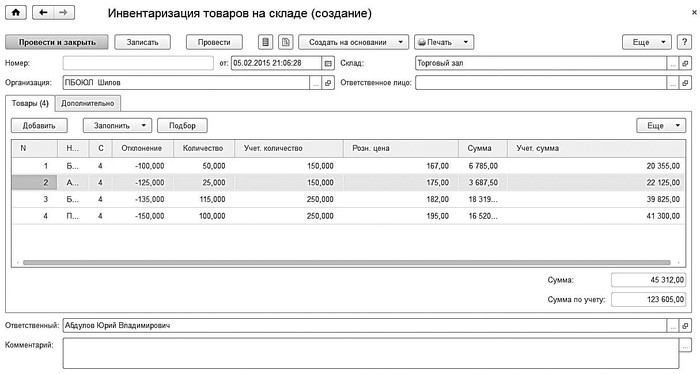The width and height of the screenshot is (700, 374).
Task: Open the Ответственное лицо value form icon
Action: pyautogui.click(x=685, y=83)
